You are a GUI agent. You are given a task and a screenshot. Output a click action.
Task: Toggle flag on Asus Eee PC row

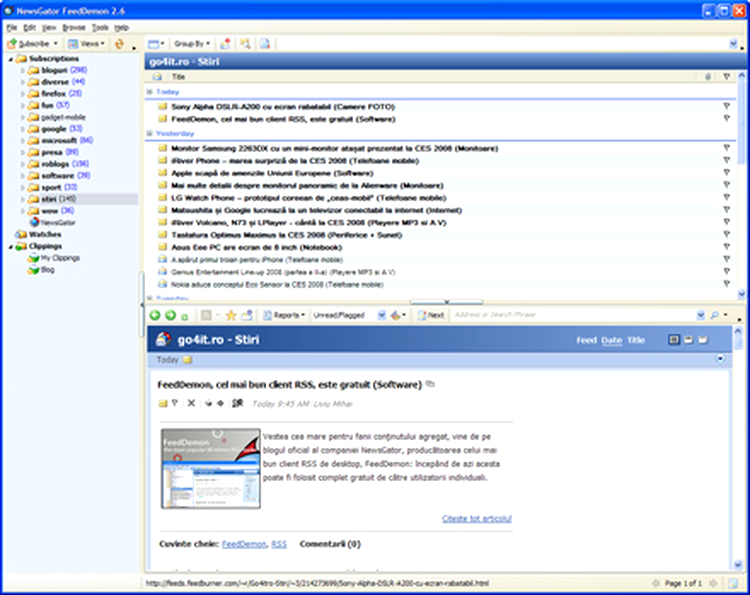[727, 247]
